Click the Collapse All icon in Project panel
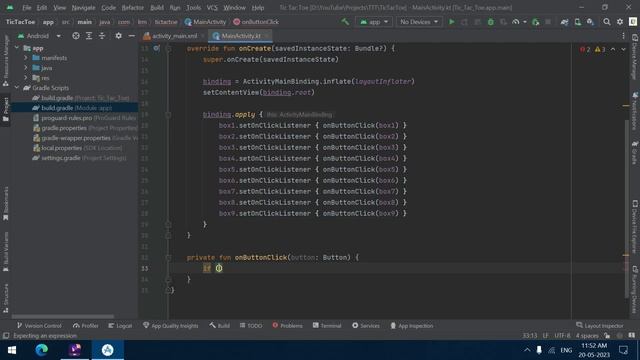The height and width of the screenshot is (360, 640). pyautogui.click(x=102, y=36)
